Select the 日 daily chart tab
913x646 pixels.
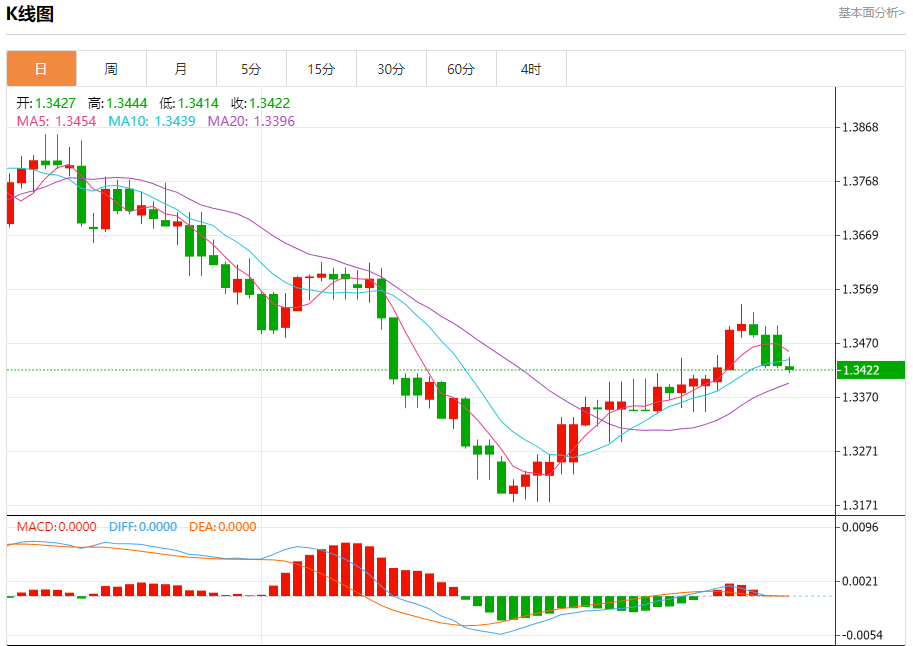(x=41, y=69)
